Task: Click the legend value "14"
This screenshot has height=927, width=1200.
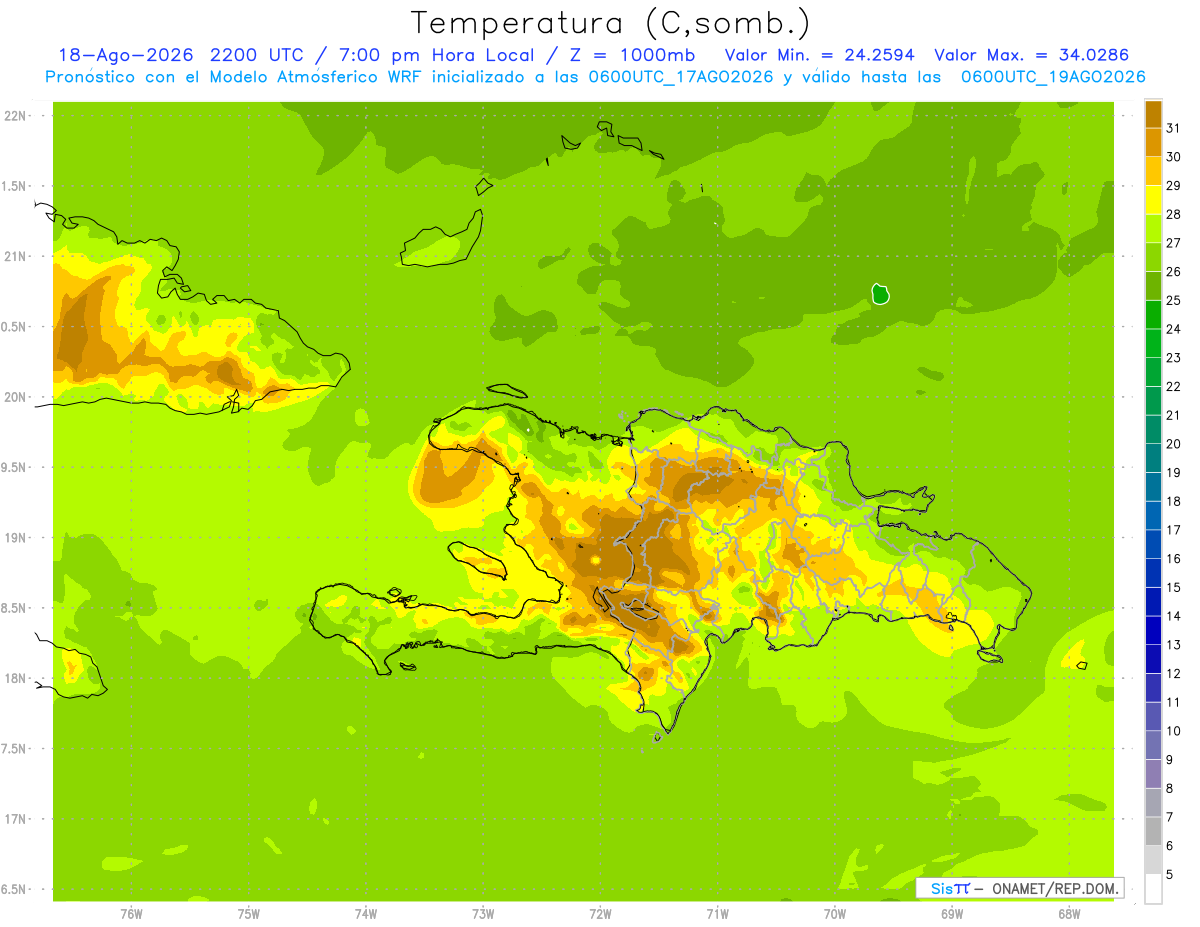Action: coord(1174,616)
